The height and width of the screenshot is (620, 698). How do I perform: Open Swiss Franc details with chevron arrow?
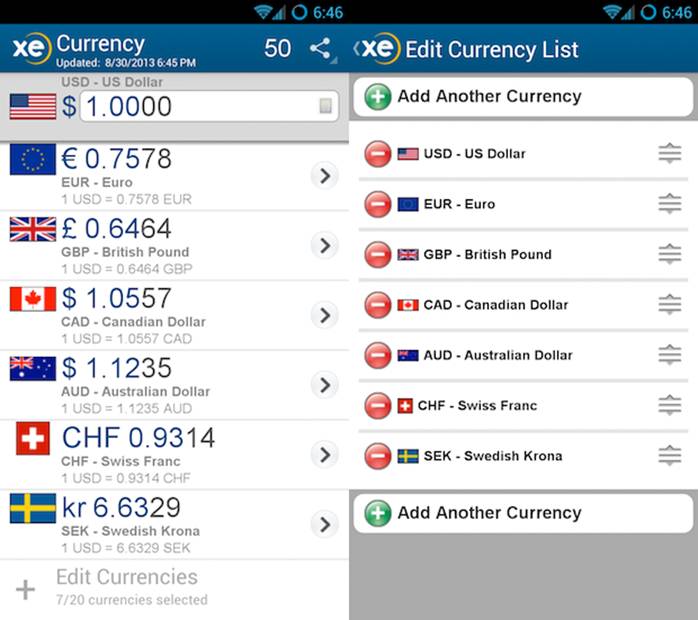pyautogui.click(x=325, y=455)
